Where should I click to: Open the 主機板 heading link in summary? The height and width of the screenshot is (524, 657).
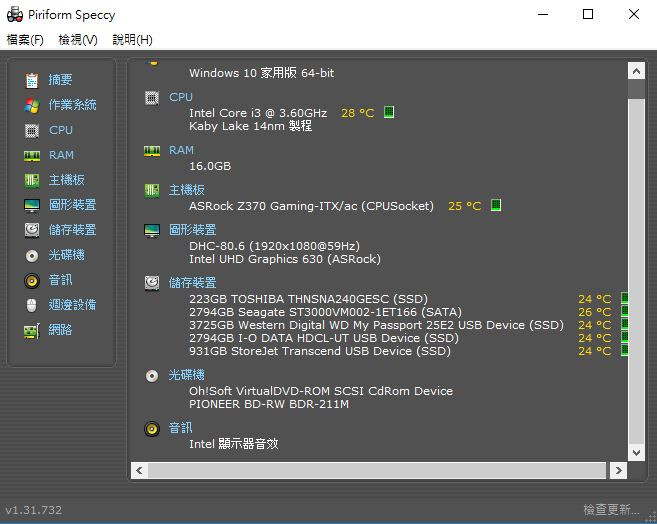pyautogui.click(x=186, y=190)
